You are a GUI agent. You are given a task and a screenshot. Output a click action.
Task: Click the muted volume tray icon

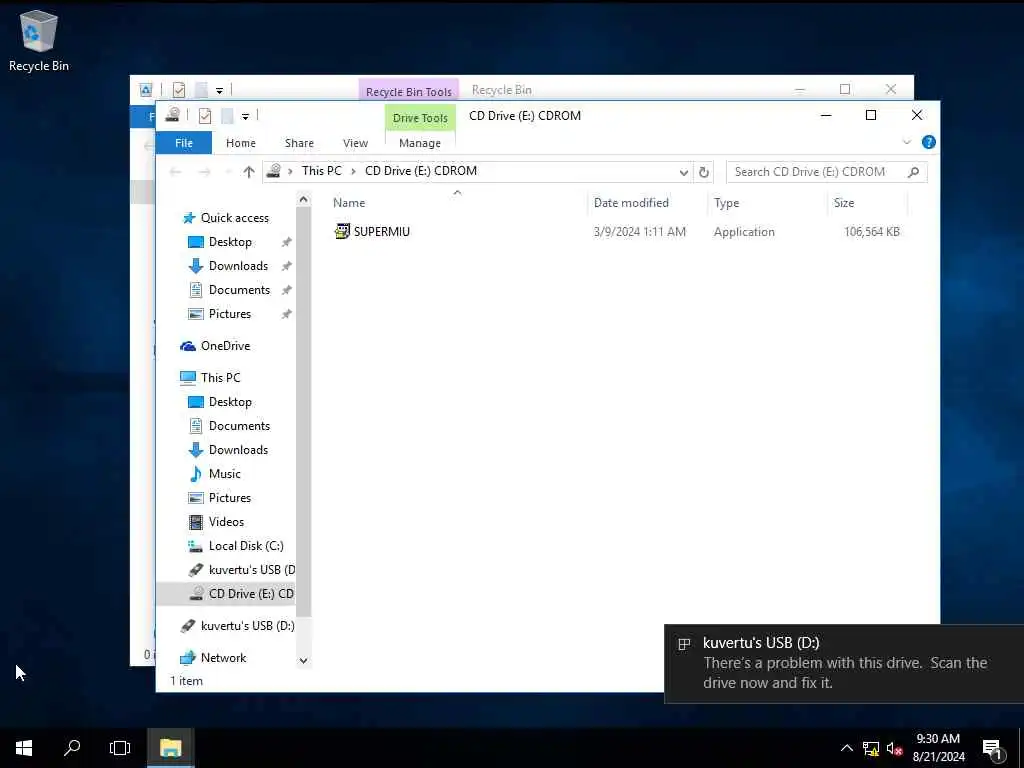click(894, 748)
